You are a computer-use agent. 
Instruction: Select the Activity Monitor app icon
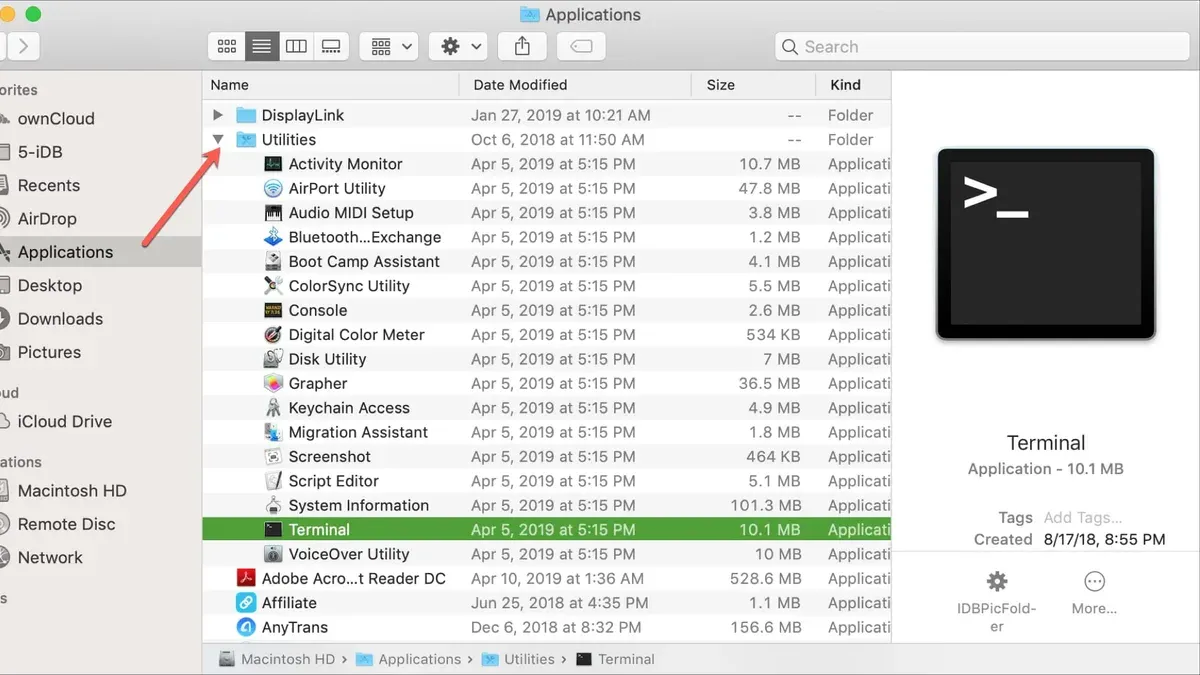tap(273, 164)
